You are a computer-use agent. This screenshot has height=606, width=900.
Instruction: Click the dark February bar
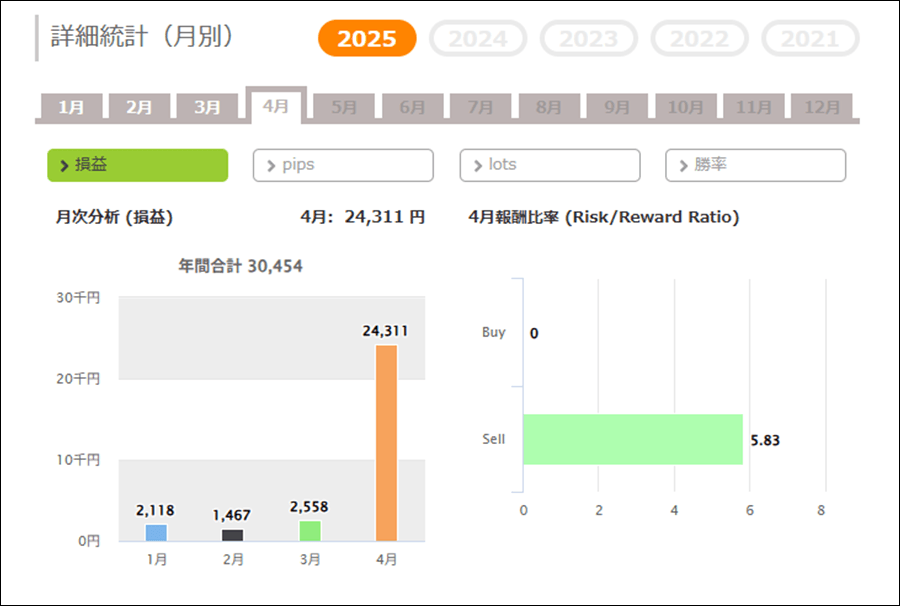[232, 535]
